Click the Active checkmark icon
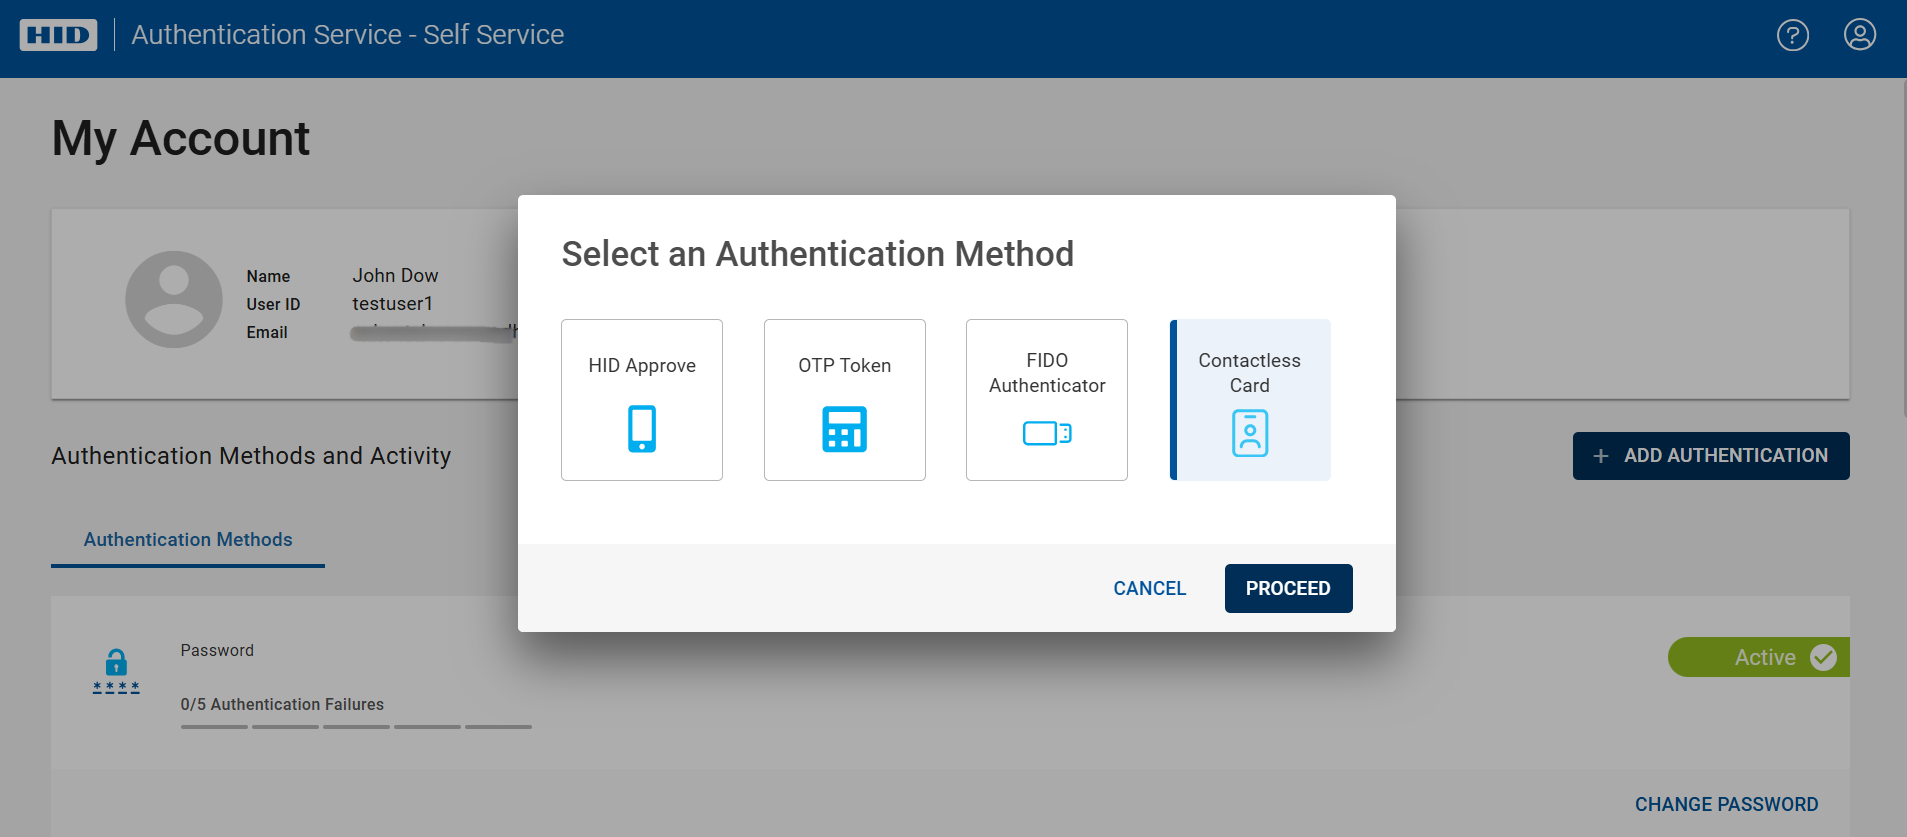The width and height of the screenshot is (1907, 837). click(x=1823, y=657)
